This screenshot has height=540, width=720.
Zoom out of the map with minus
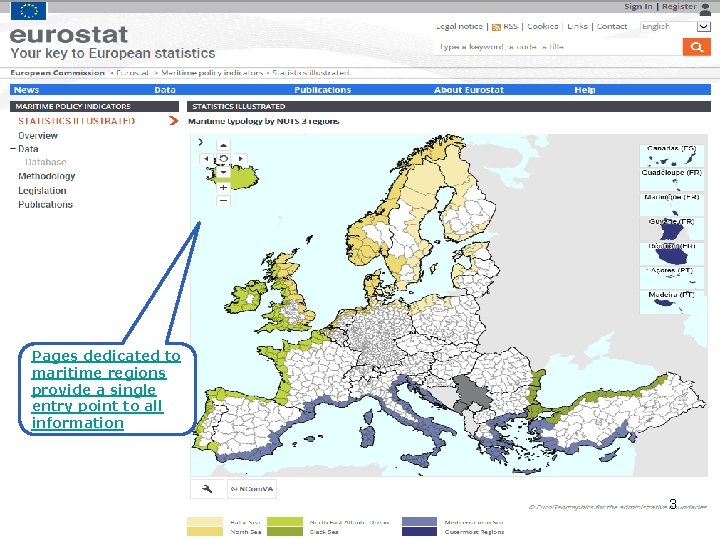tap(223, 200)
